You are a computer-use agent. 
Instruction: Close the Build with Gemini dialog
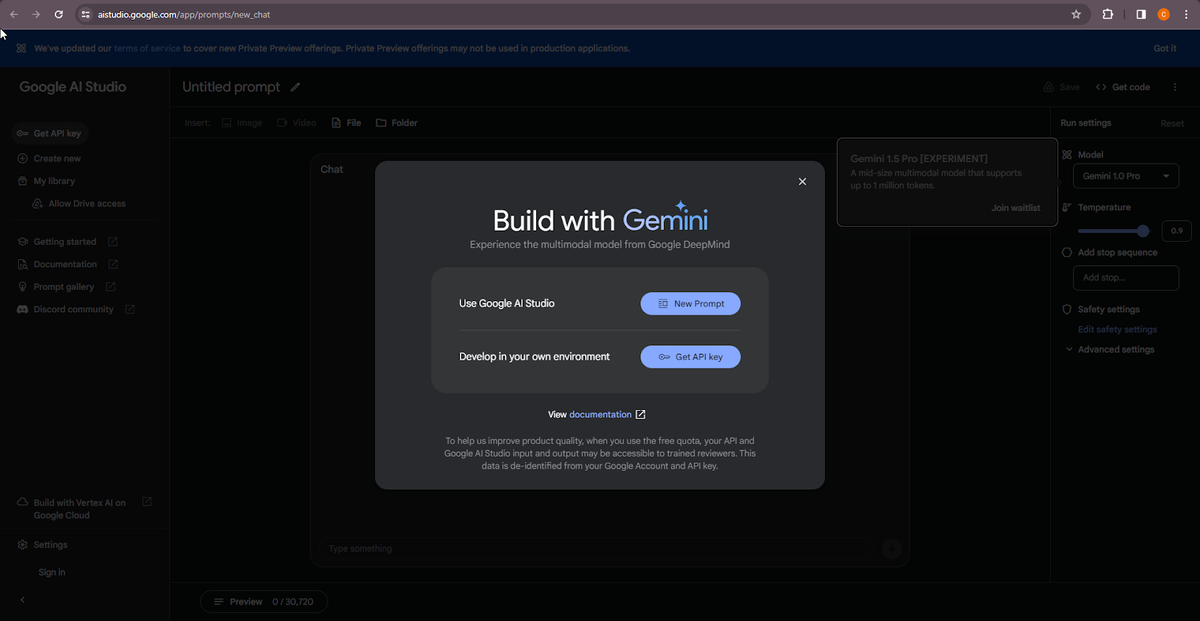click(x=802, y=182)
